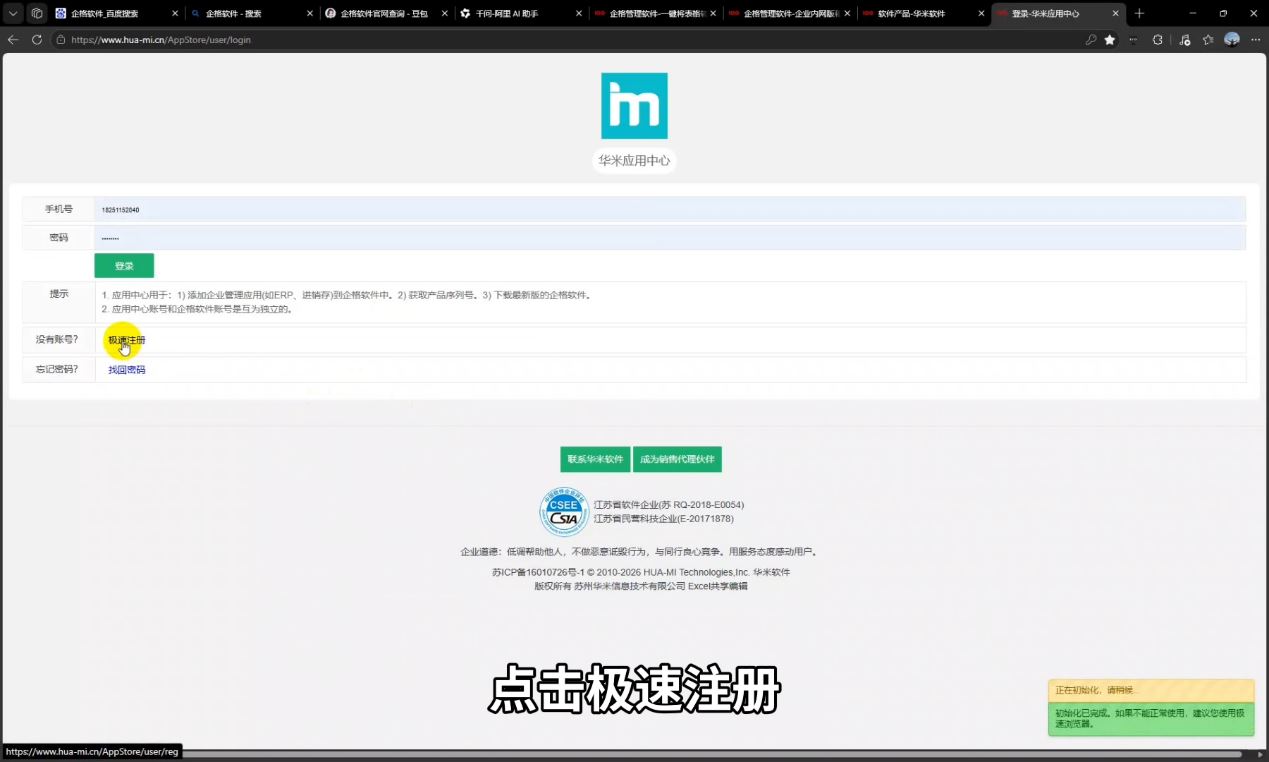Click the browser address bar URL
The width and height of the screenshot is (1269, 762).
(x=161, y=40)
